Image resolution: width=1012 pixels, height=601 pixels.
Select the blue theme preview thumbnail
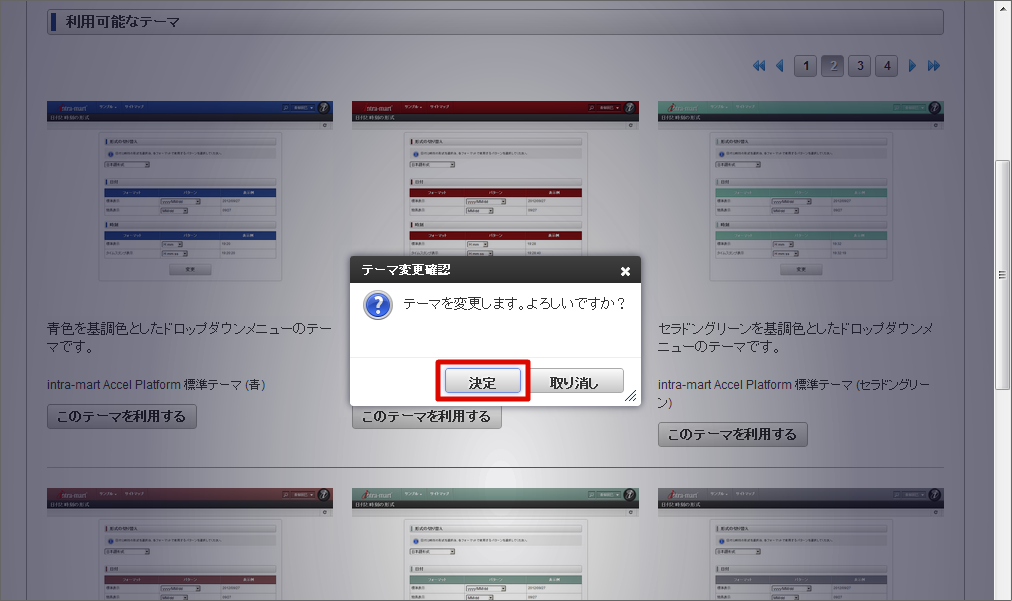point(190,191)
